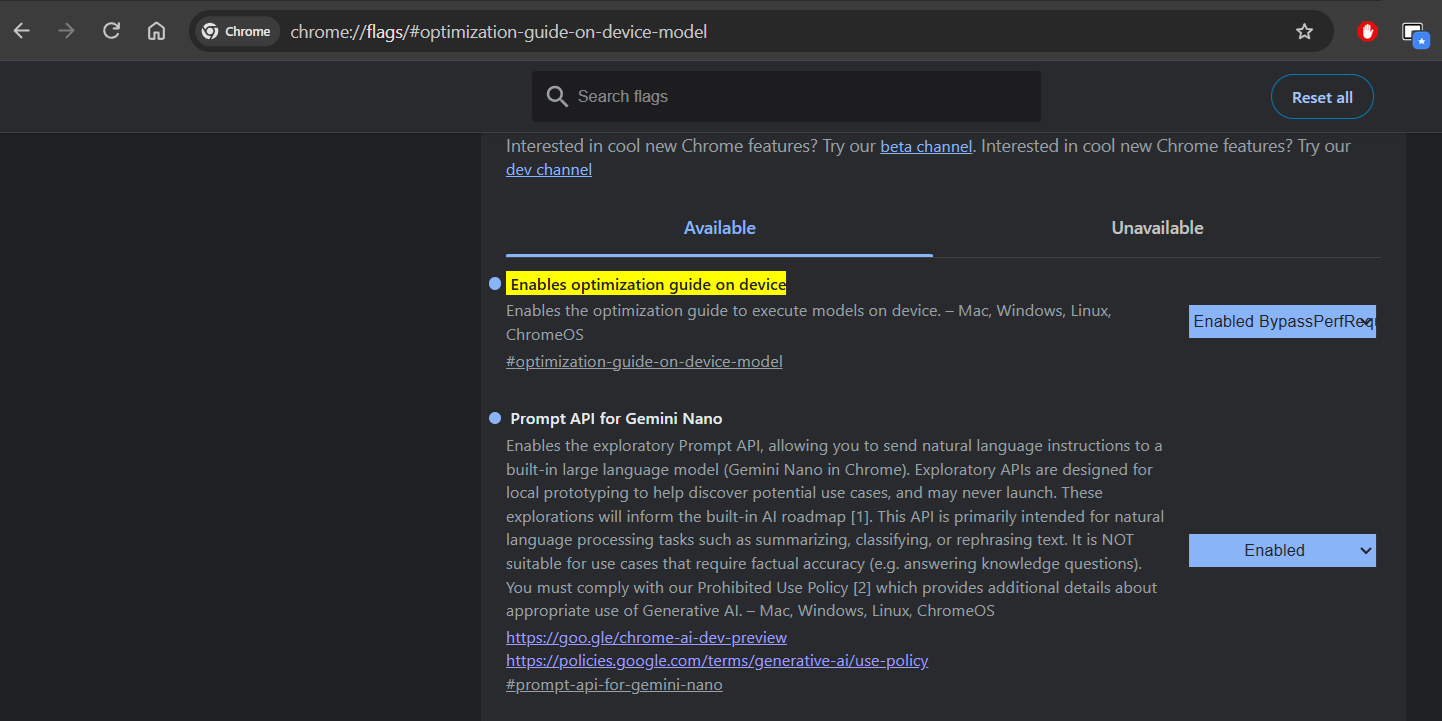Open the Enabled BypassPerfRequirement dropdown
Screen dimensions: 1442x721
click(1282, 321)
